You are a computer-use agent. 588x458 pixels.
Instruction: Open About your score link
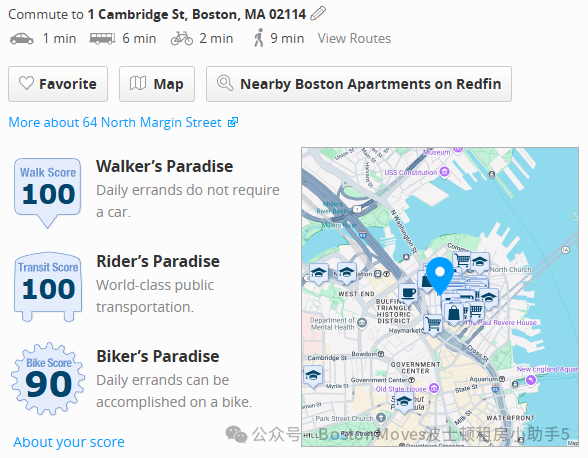click(69, 442)
